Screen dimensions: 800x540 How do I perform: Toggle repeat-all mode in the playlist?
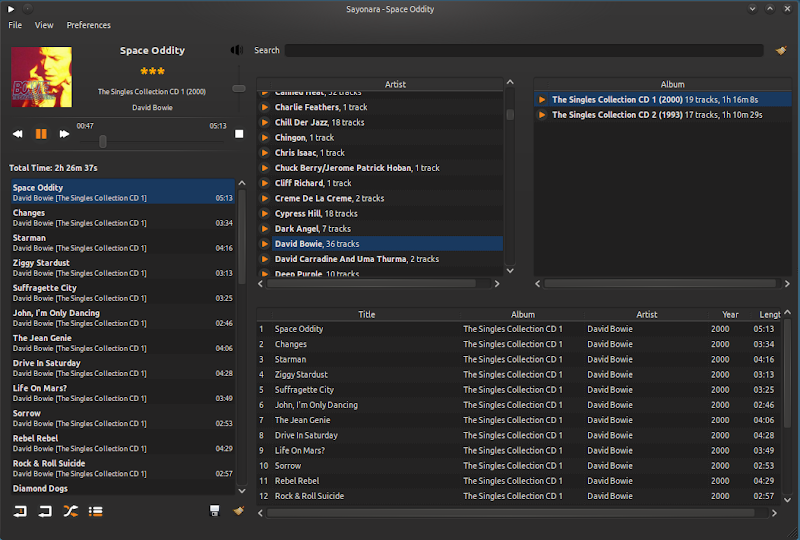click(x=45, y=511)
